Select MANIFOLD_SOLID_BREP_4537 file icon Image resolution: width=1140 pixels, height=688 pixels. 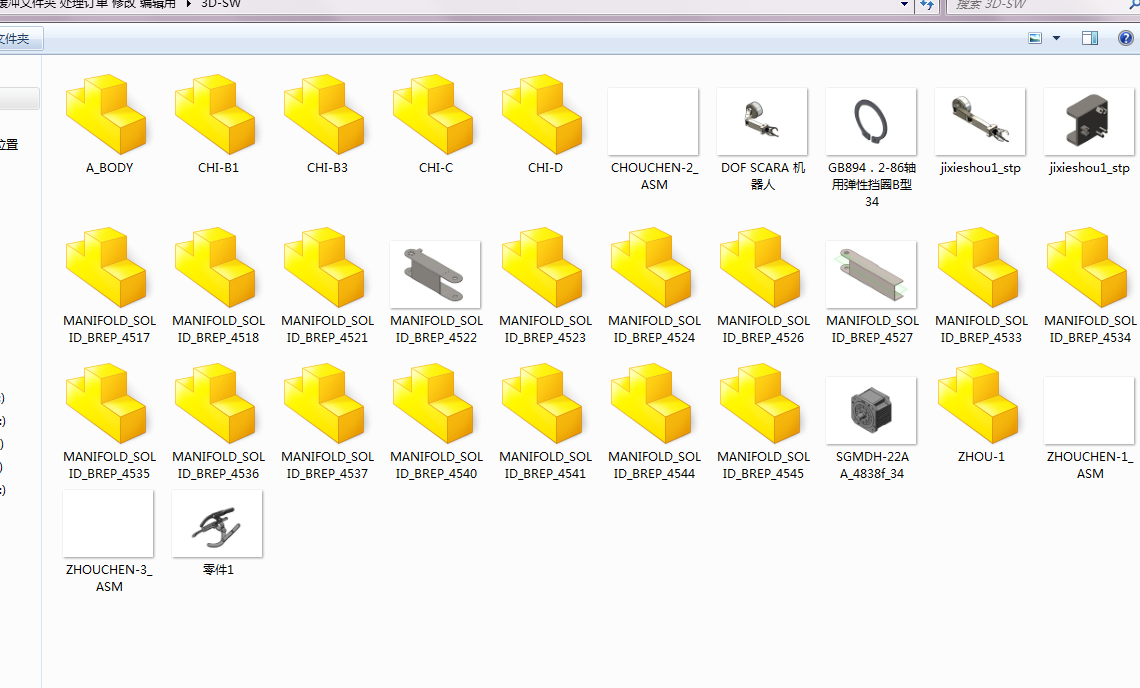(324, 404)
